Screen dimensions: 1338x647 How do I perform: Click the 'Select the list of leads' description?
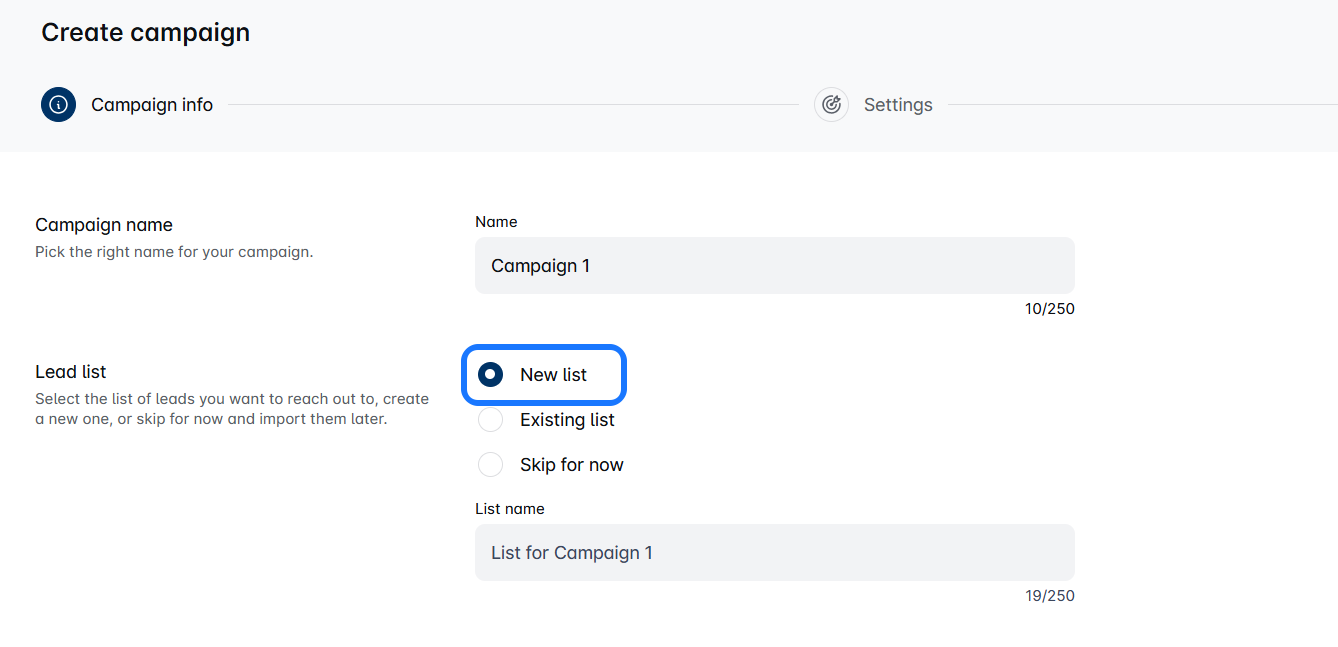coord(232,409)
